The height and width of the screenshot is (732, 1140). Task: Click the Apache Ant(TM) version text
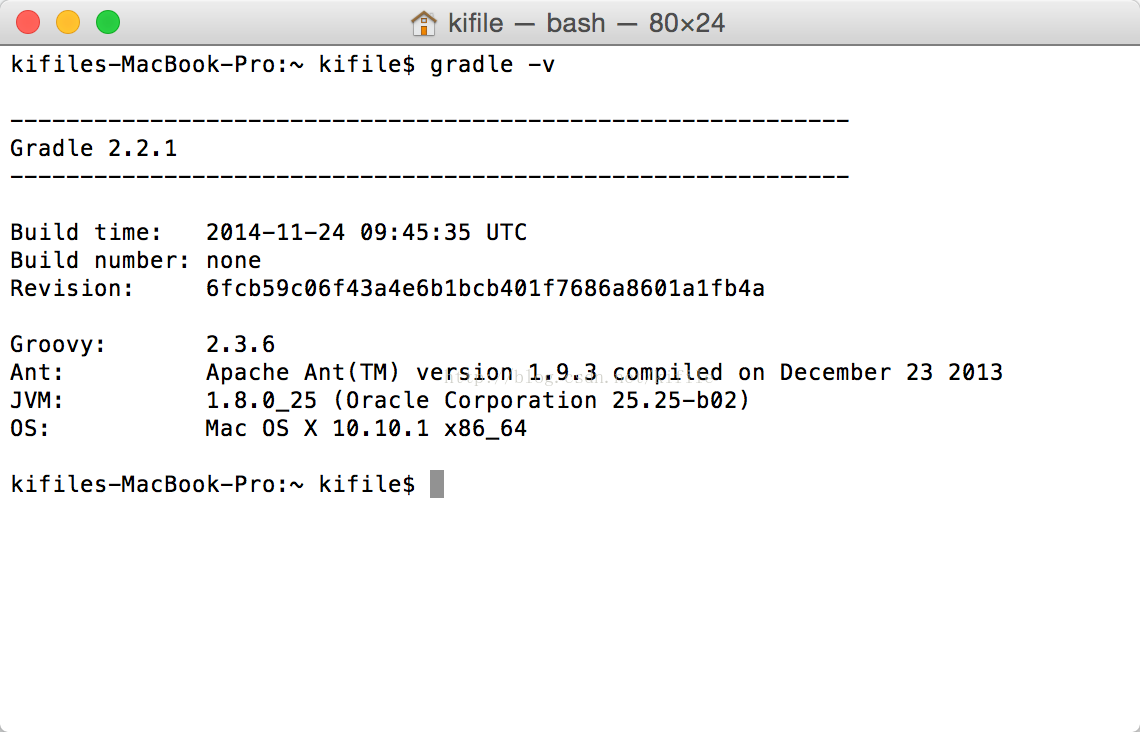[406, 372]
